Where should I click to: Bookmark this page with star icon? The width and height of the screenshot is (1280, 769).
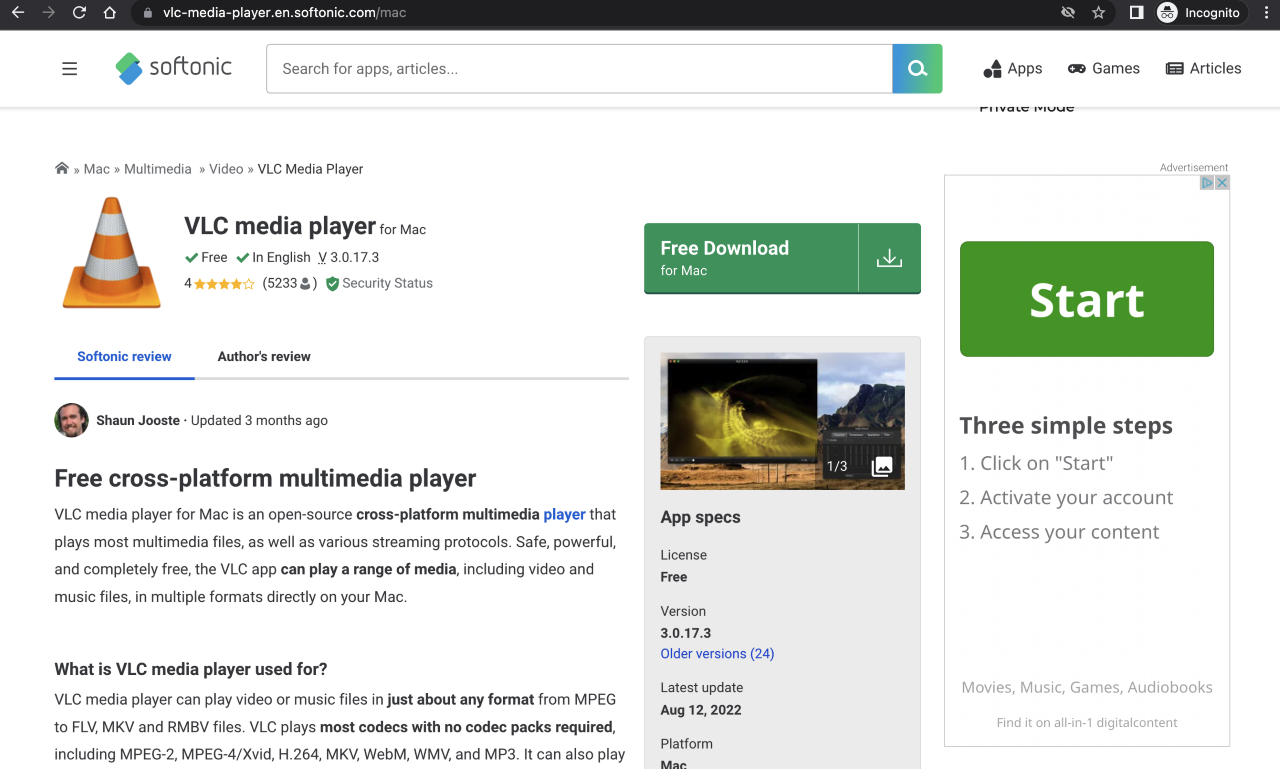1099,13
